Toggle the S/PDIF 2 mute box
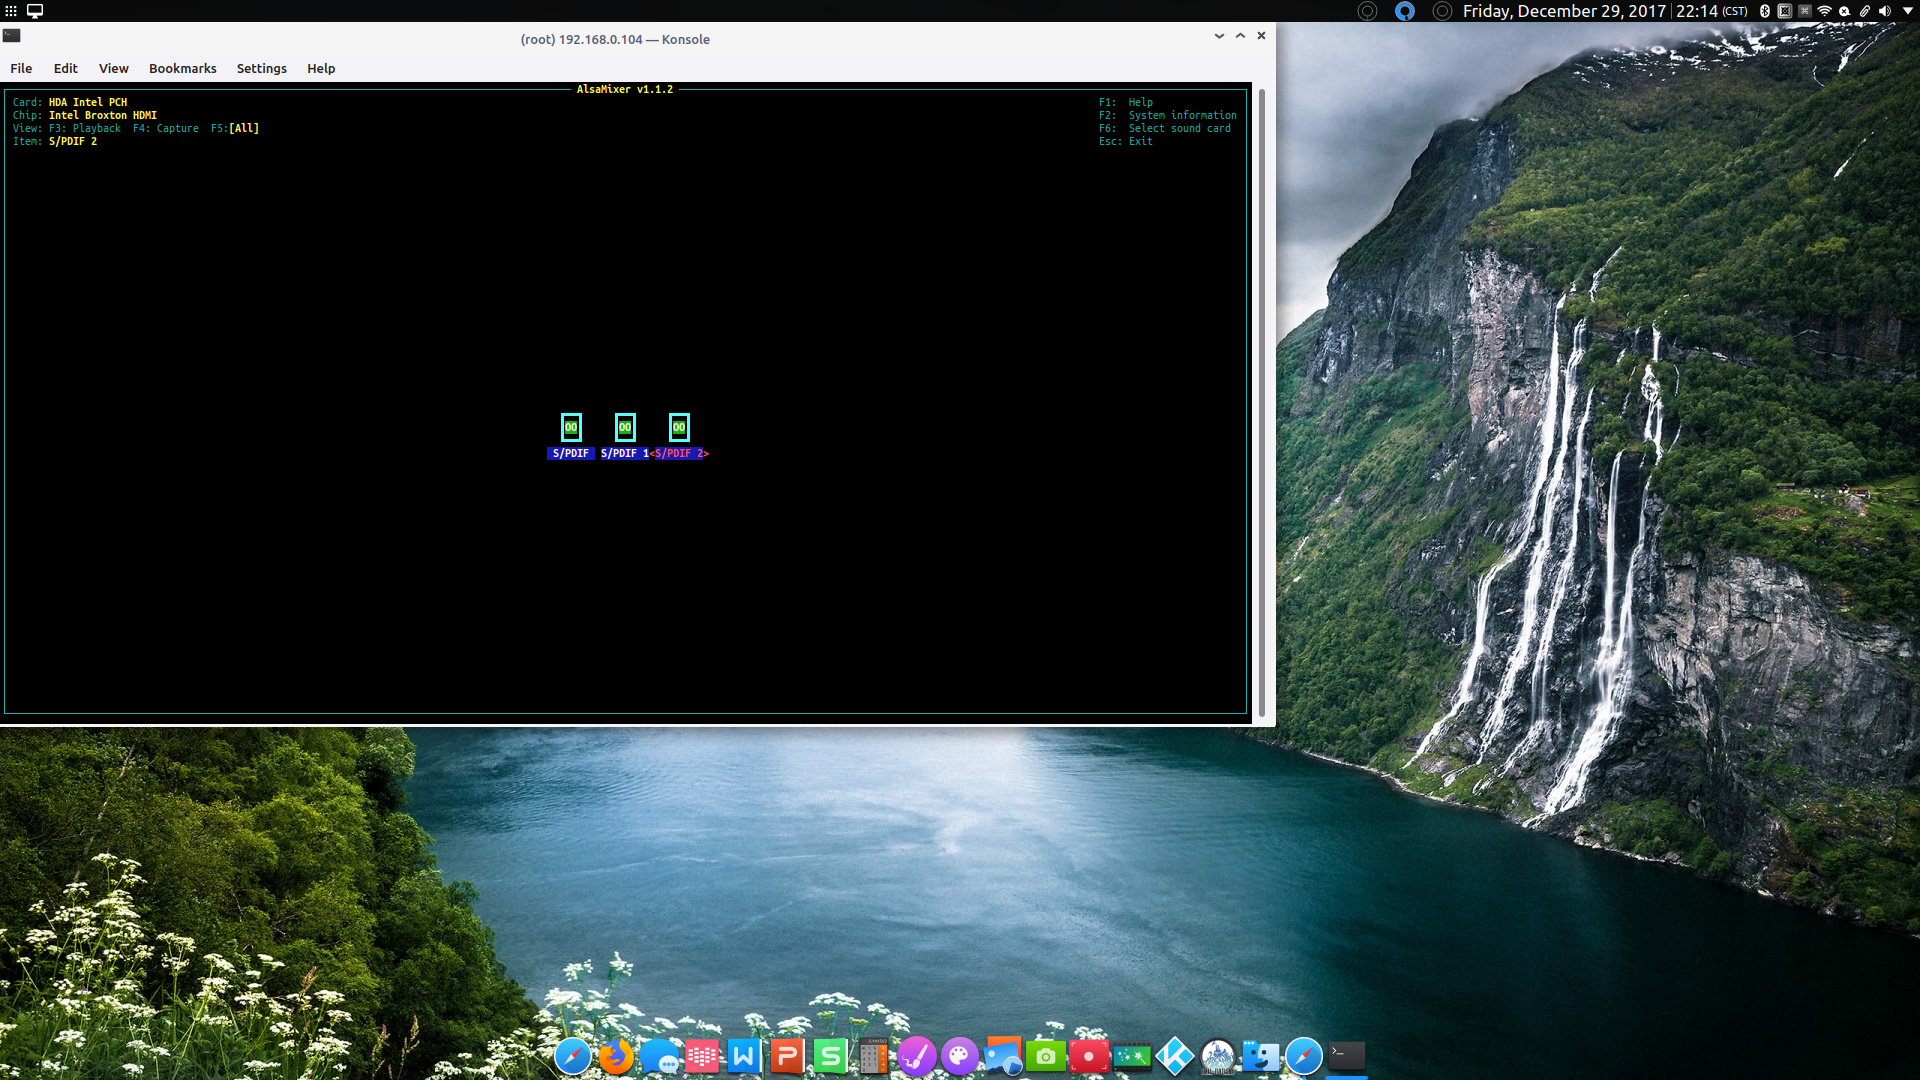This screenshot has height=1080, width=1920. tap(679, 427)
